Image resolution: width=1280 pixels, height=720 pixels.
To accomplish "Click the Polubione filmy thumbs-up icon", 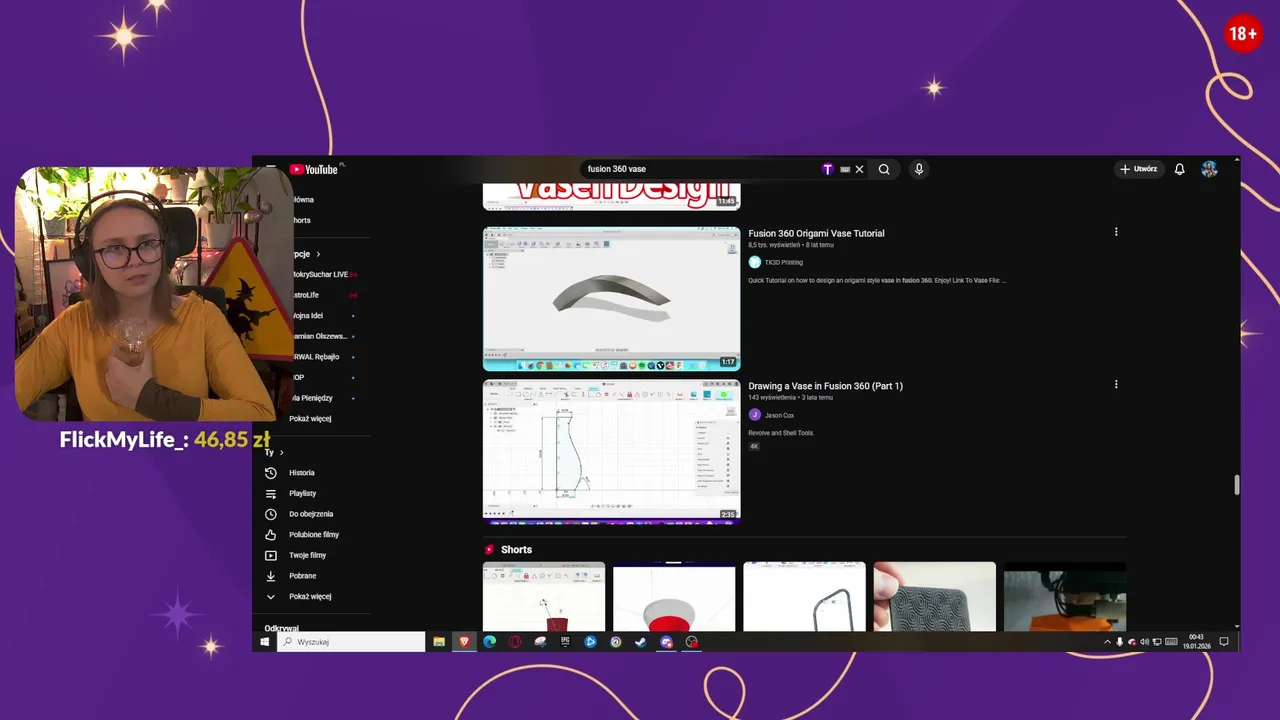I will coord(270,535).
